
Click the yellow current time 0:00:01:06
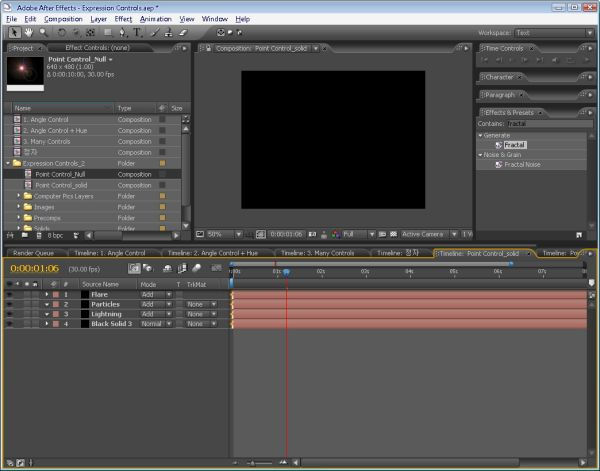point(35,269)
